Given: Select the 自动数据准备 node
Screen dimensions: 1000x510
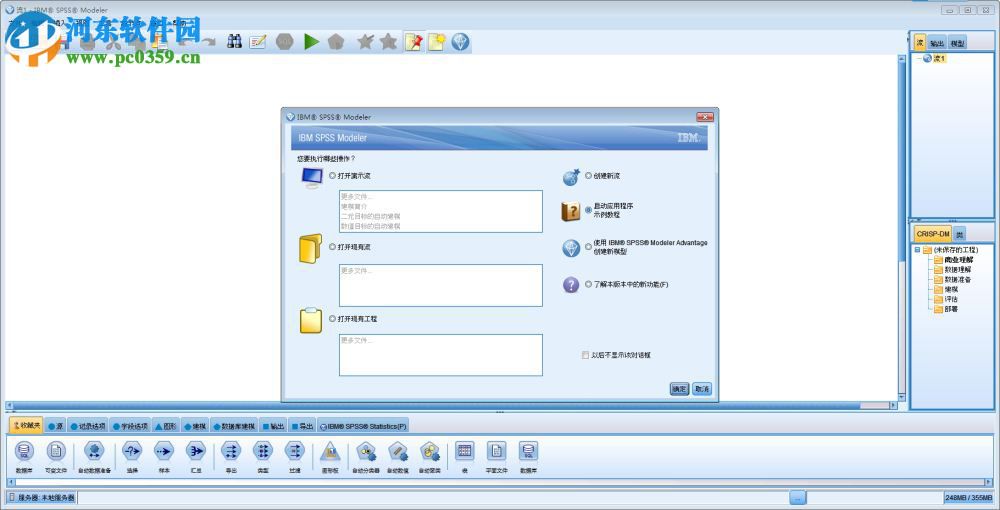Looking at the screenshot, I should click(94, 456).
